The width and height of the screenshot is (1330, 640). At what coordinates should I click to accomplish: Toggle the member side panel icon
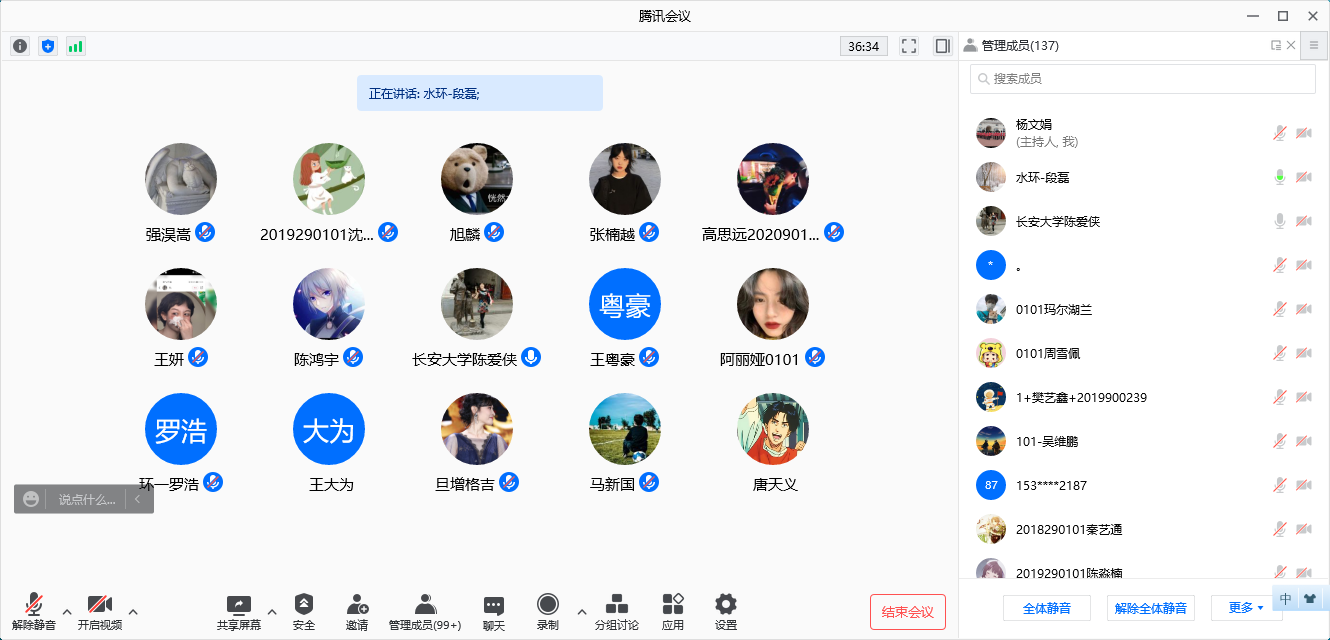click(x=942, y=46)
